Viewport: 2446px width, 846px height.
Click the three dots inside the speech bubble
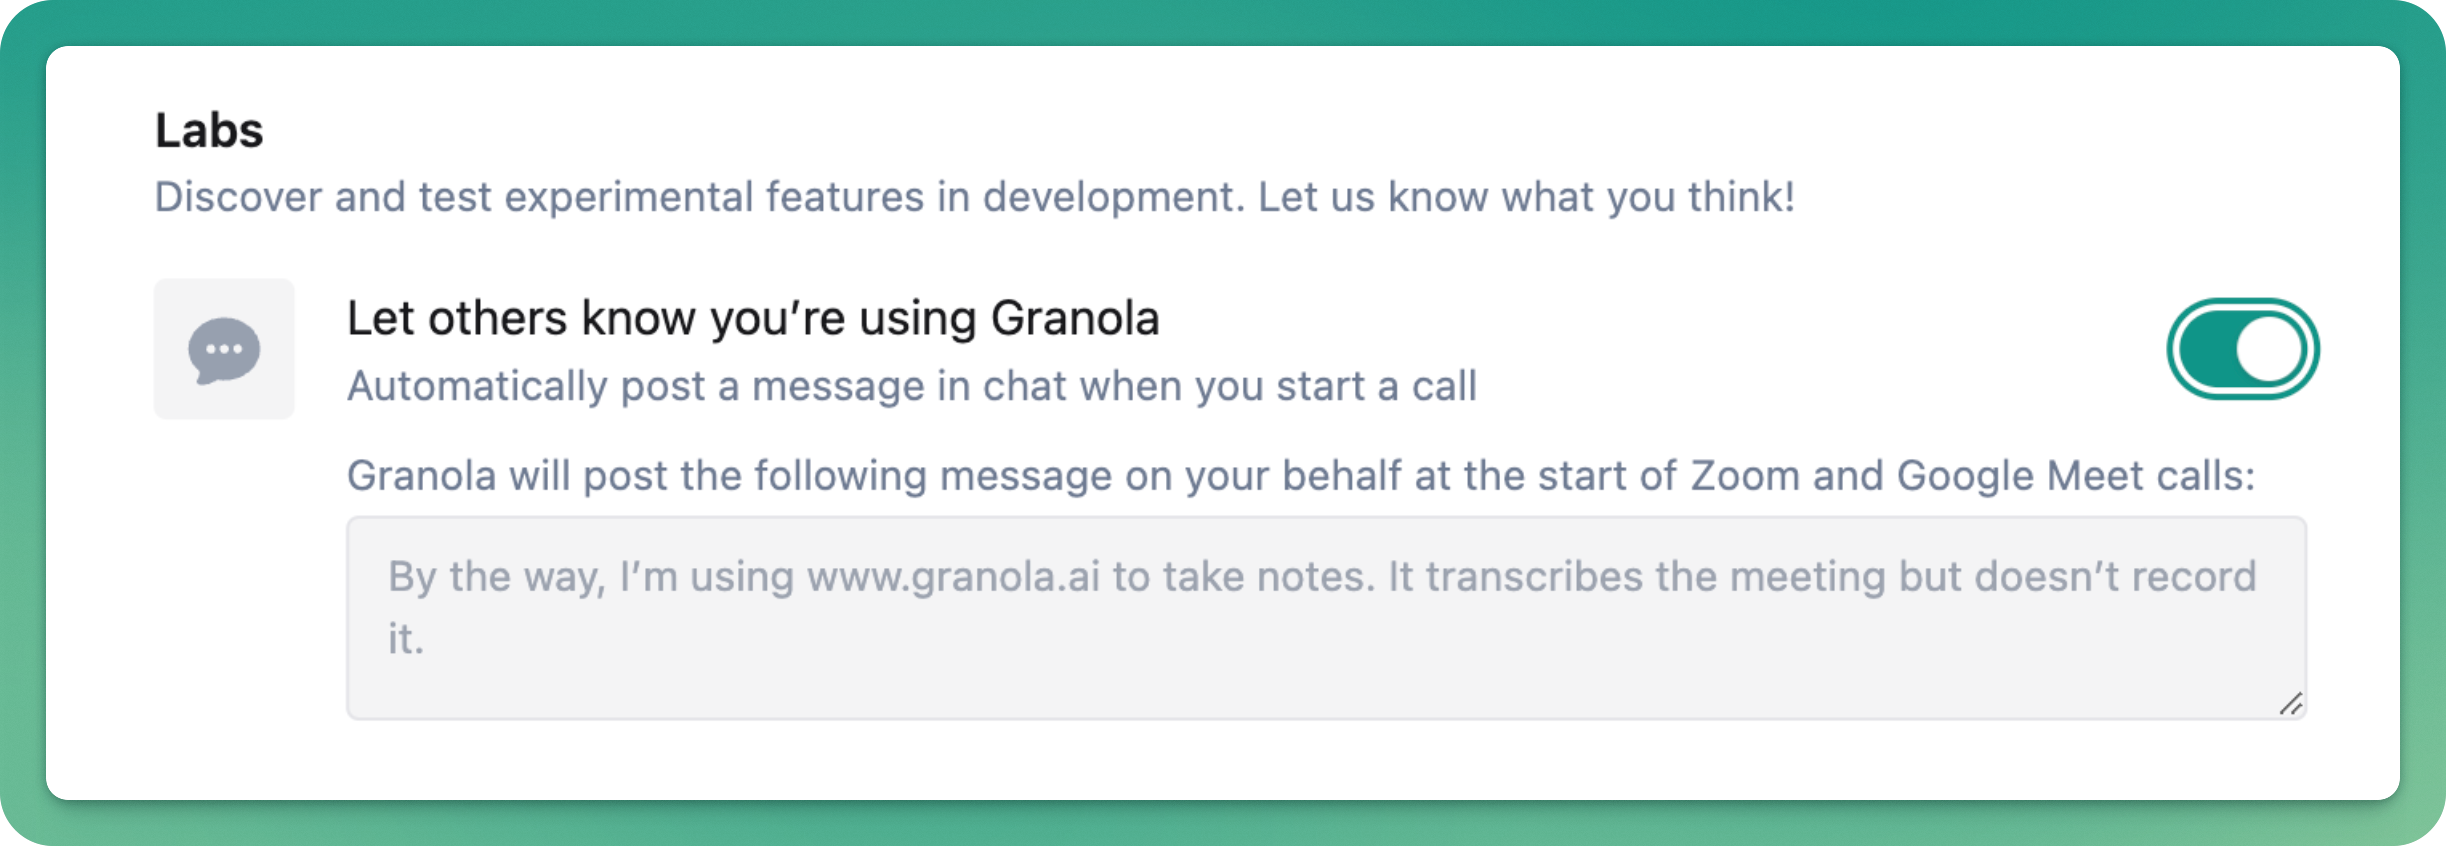pyautogui.click(x=224, y=349)
